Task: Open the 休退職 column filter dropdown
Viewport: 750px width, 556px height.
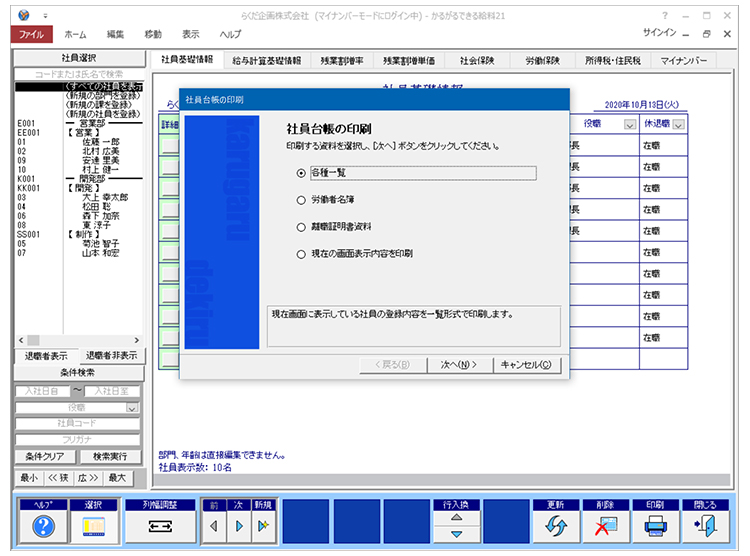Action: click(679, 125)
